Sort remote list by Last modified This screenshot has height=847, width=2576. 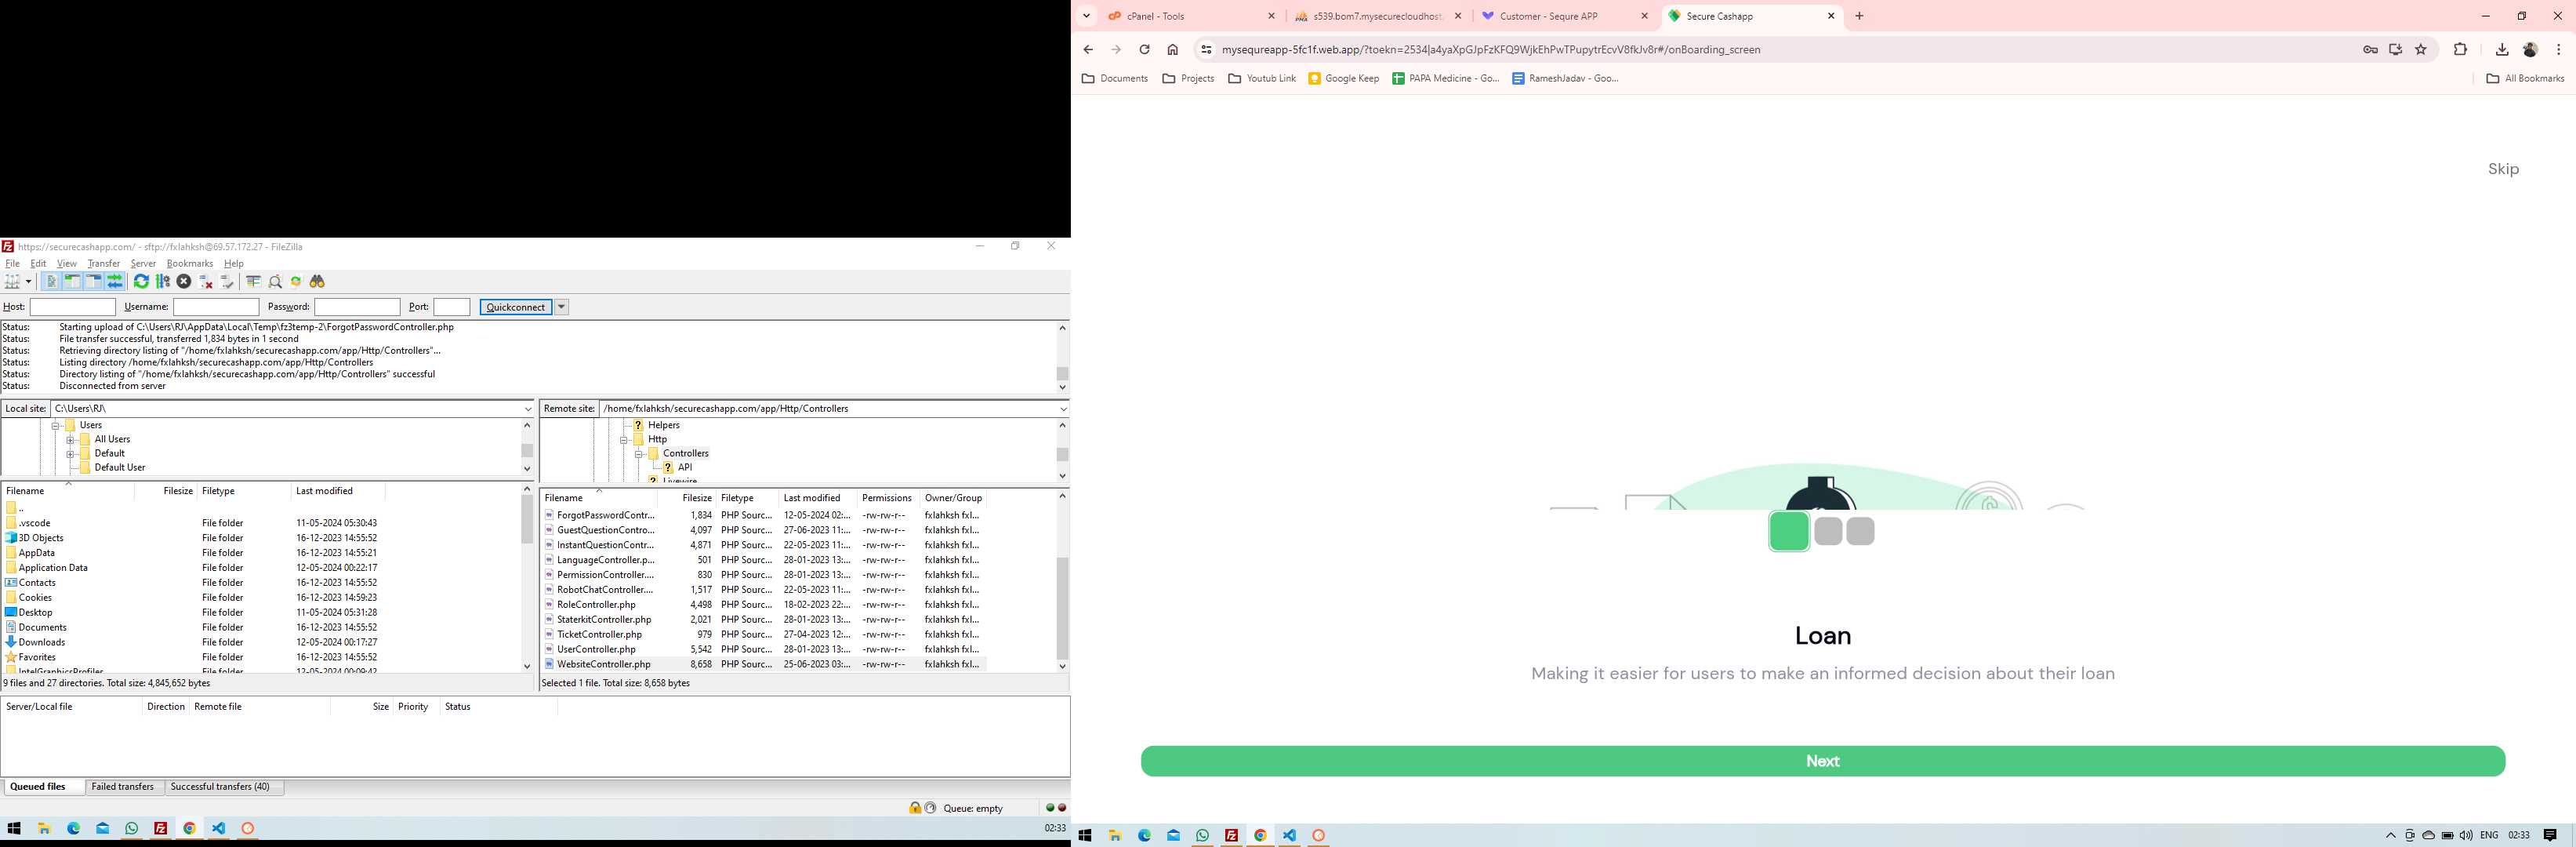point(817,498)
